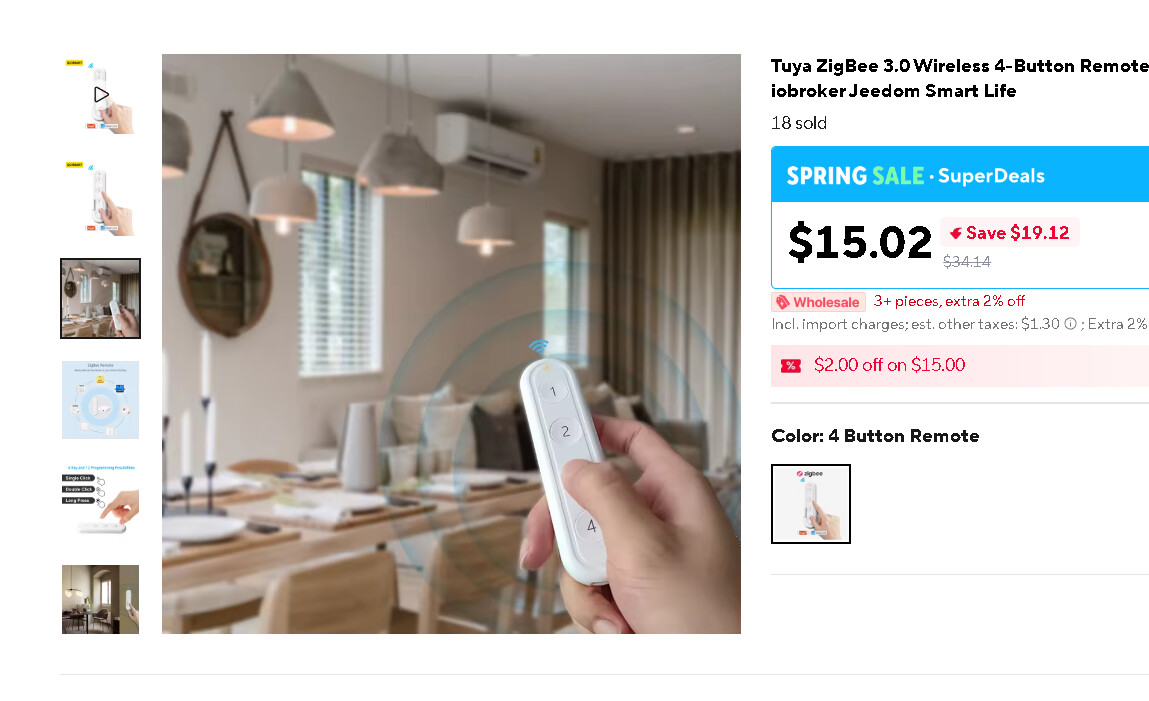Click the Wholesale label

(x=826, y=303)
